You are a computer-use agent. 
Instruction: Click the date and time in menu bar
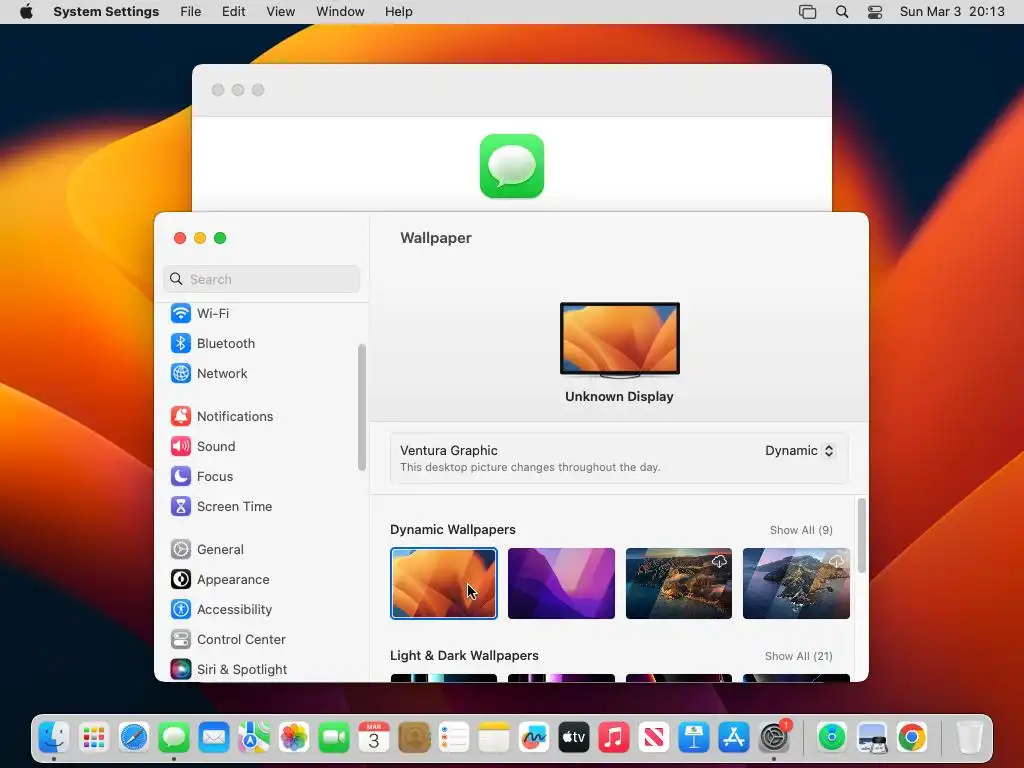(952, 12)
